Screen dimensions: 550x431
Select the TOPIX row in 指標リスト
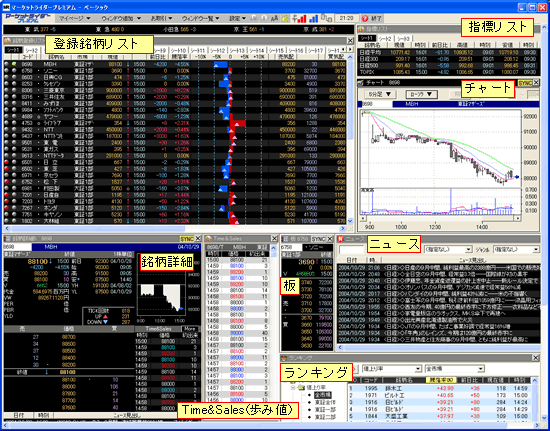[x=448, y=72]
